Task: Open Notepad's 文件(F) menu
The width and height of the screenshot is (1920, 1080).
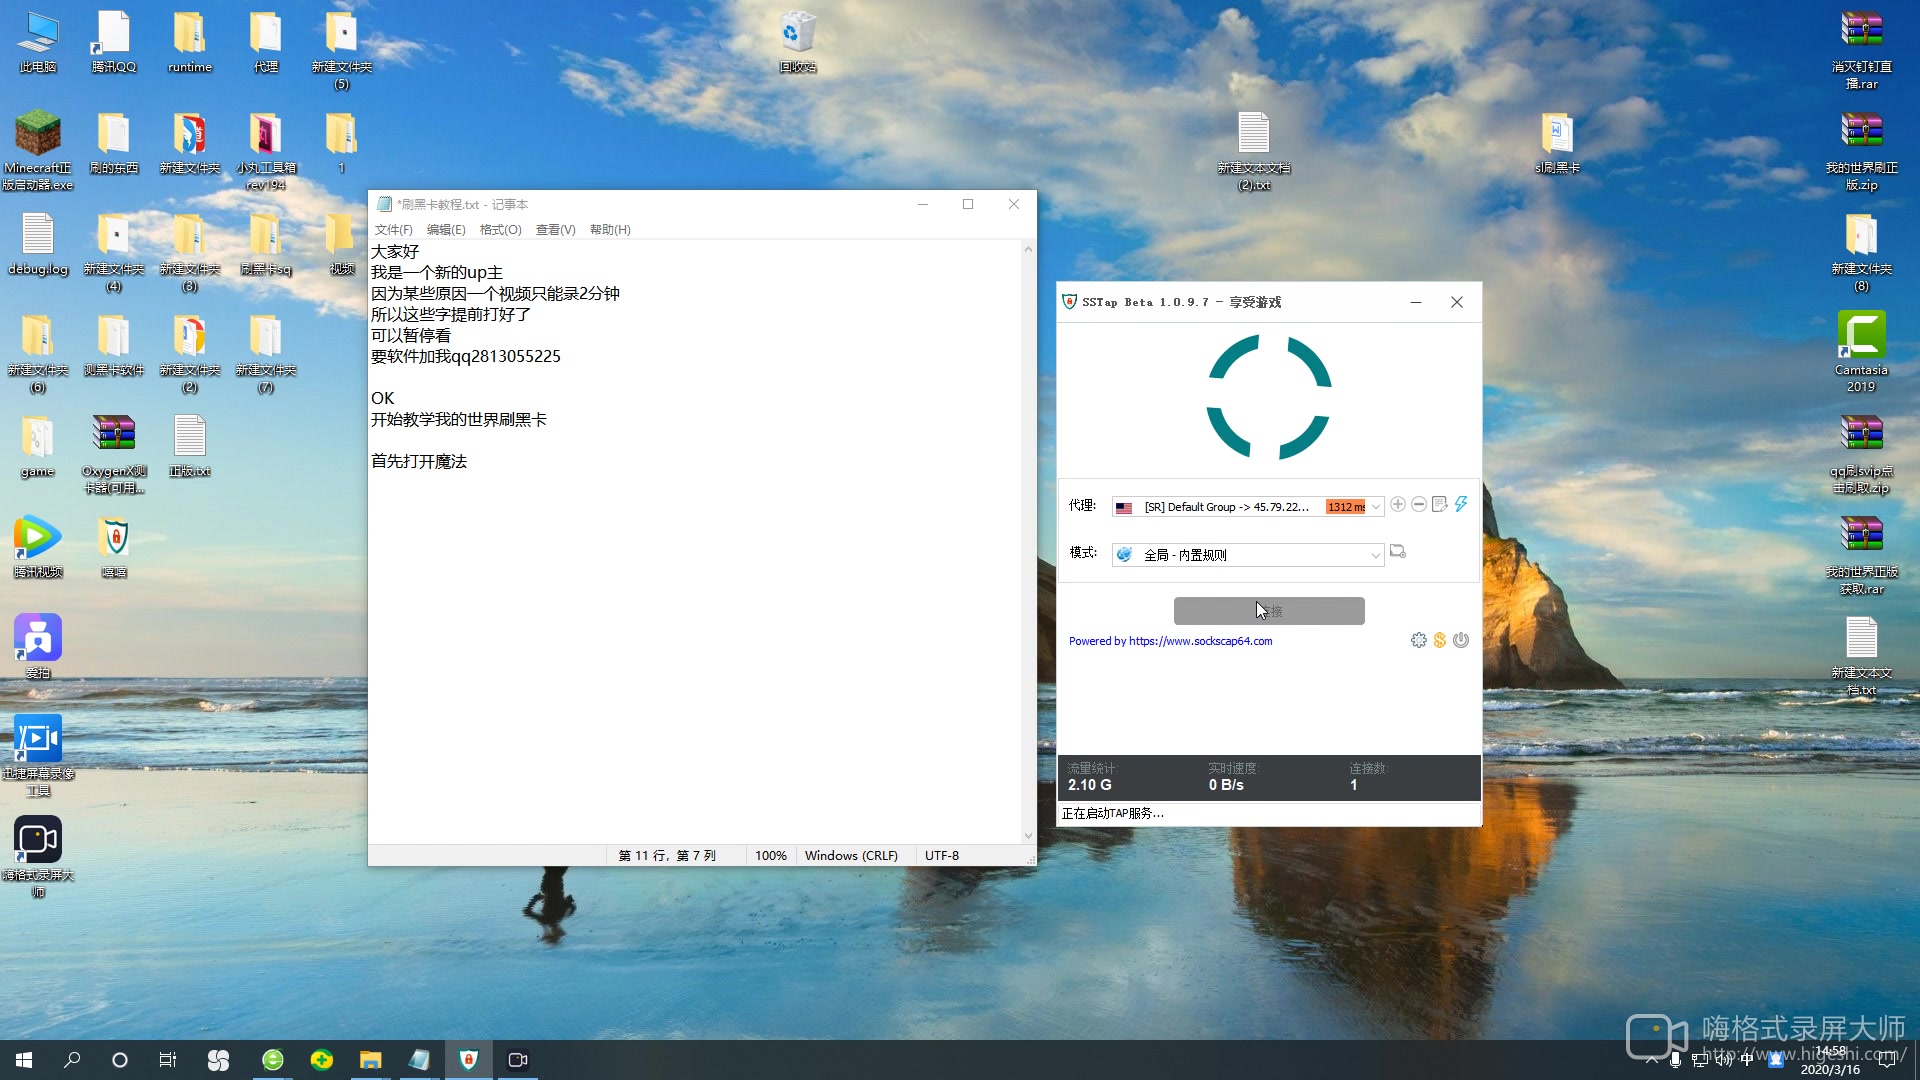Action: click(x=393, y=230)
